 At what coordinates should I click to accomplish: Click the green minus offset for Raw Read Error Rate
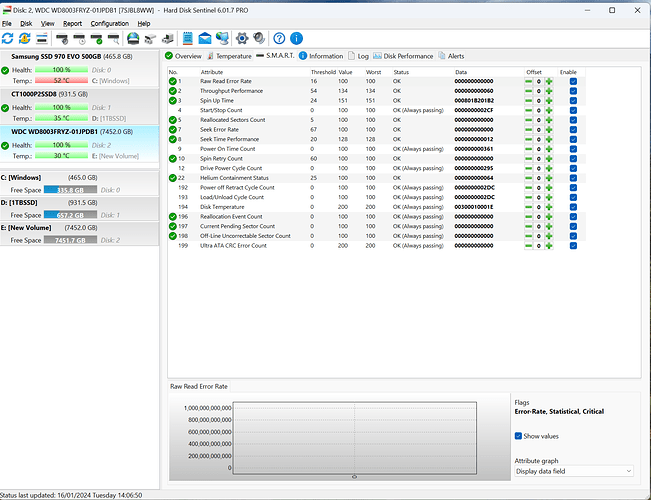tap(529, 82)
